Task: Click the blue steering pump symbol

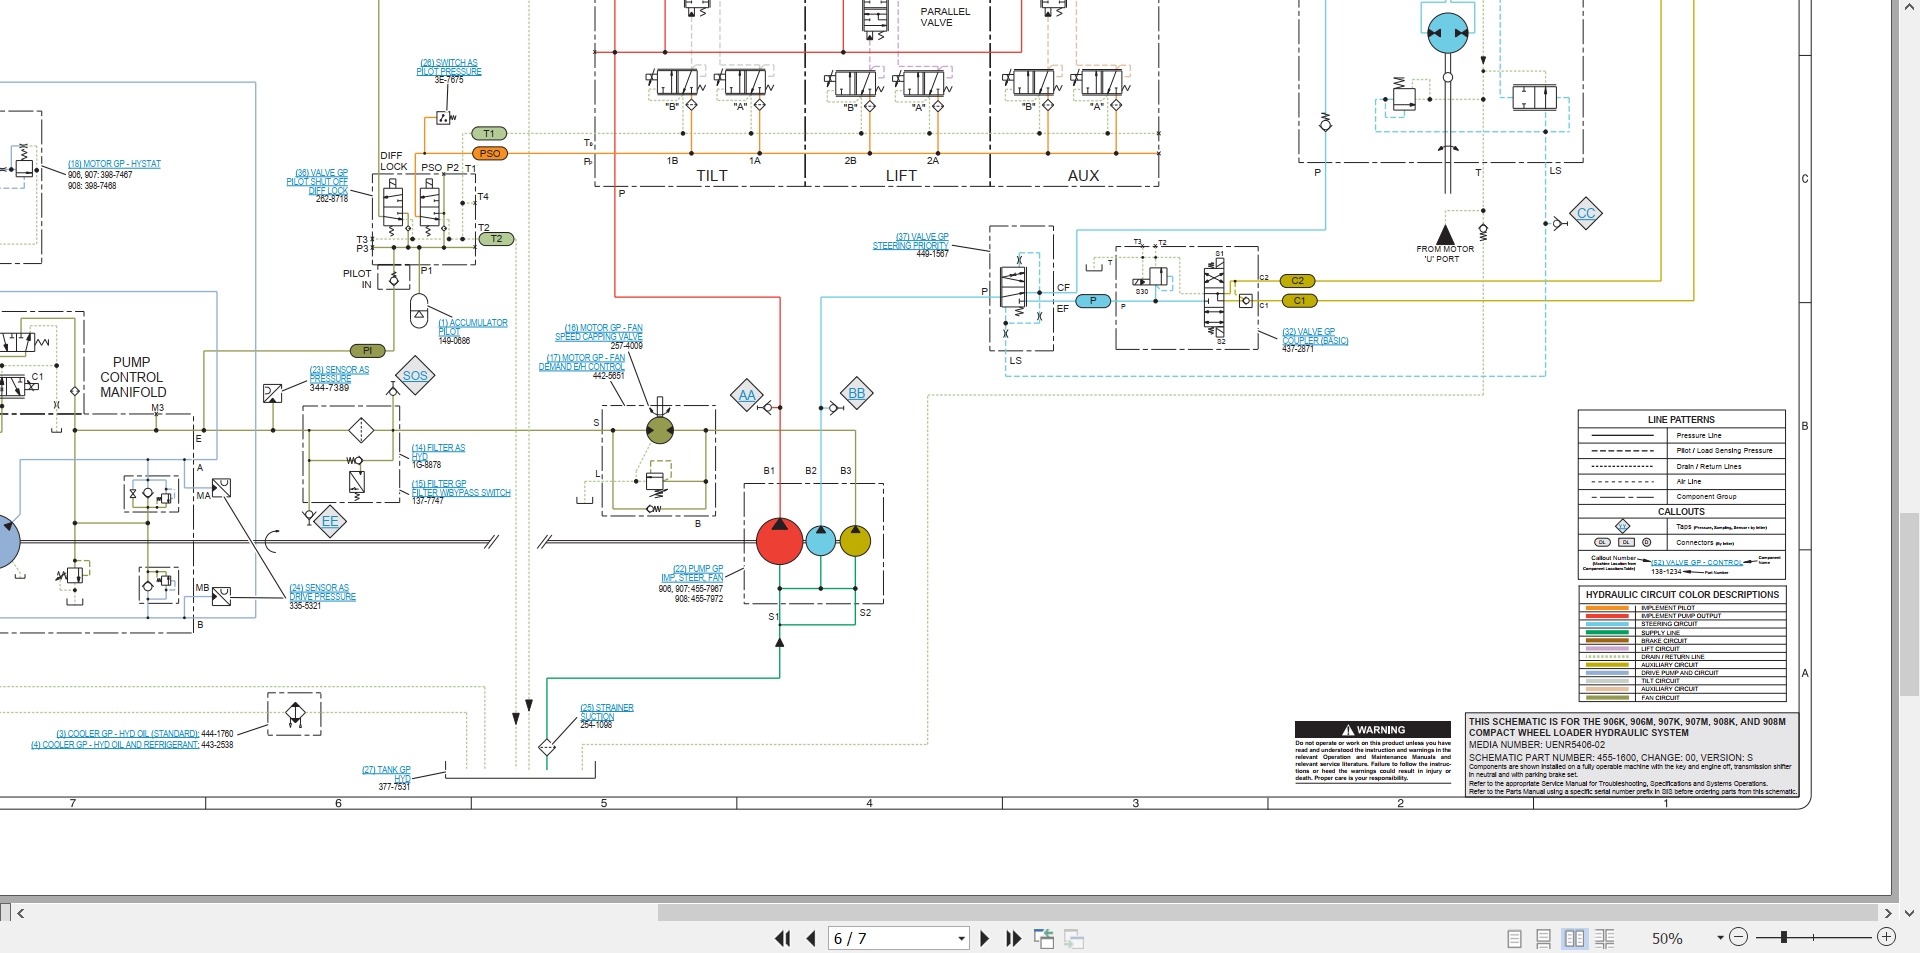Action: 820,541
